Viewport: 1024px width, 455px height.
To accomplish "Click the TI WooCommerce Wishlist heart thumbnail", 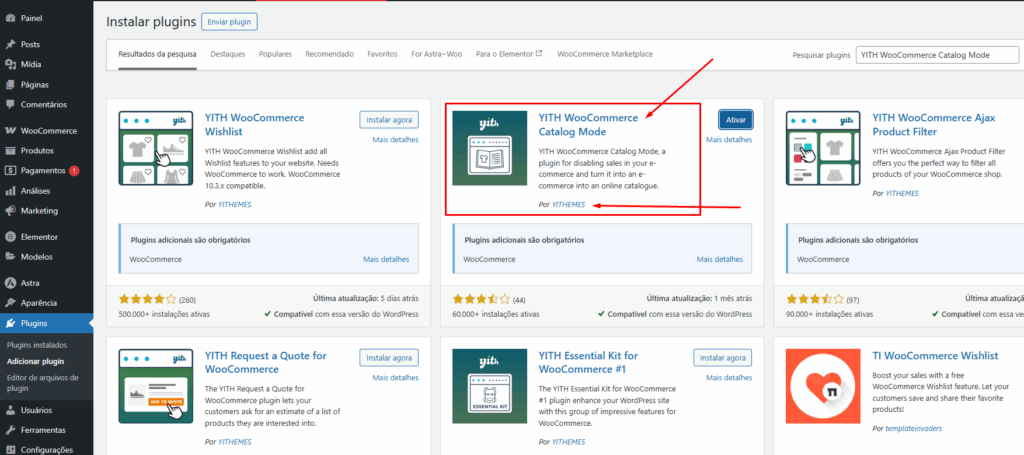I will tap(824, 386).
